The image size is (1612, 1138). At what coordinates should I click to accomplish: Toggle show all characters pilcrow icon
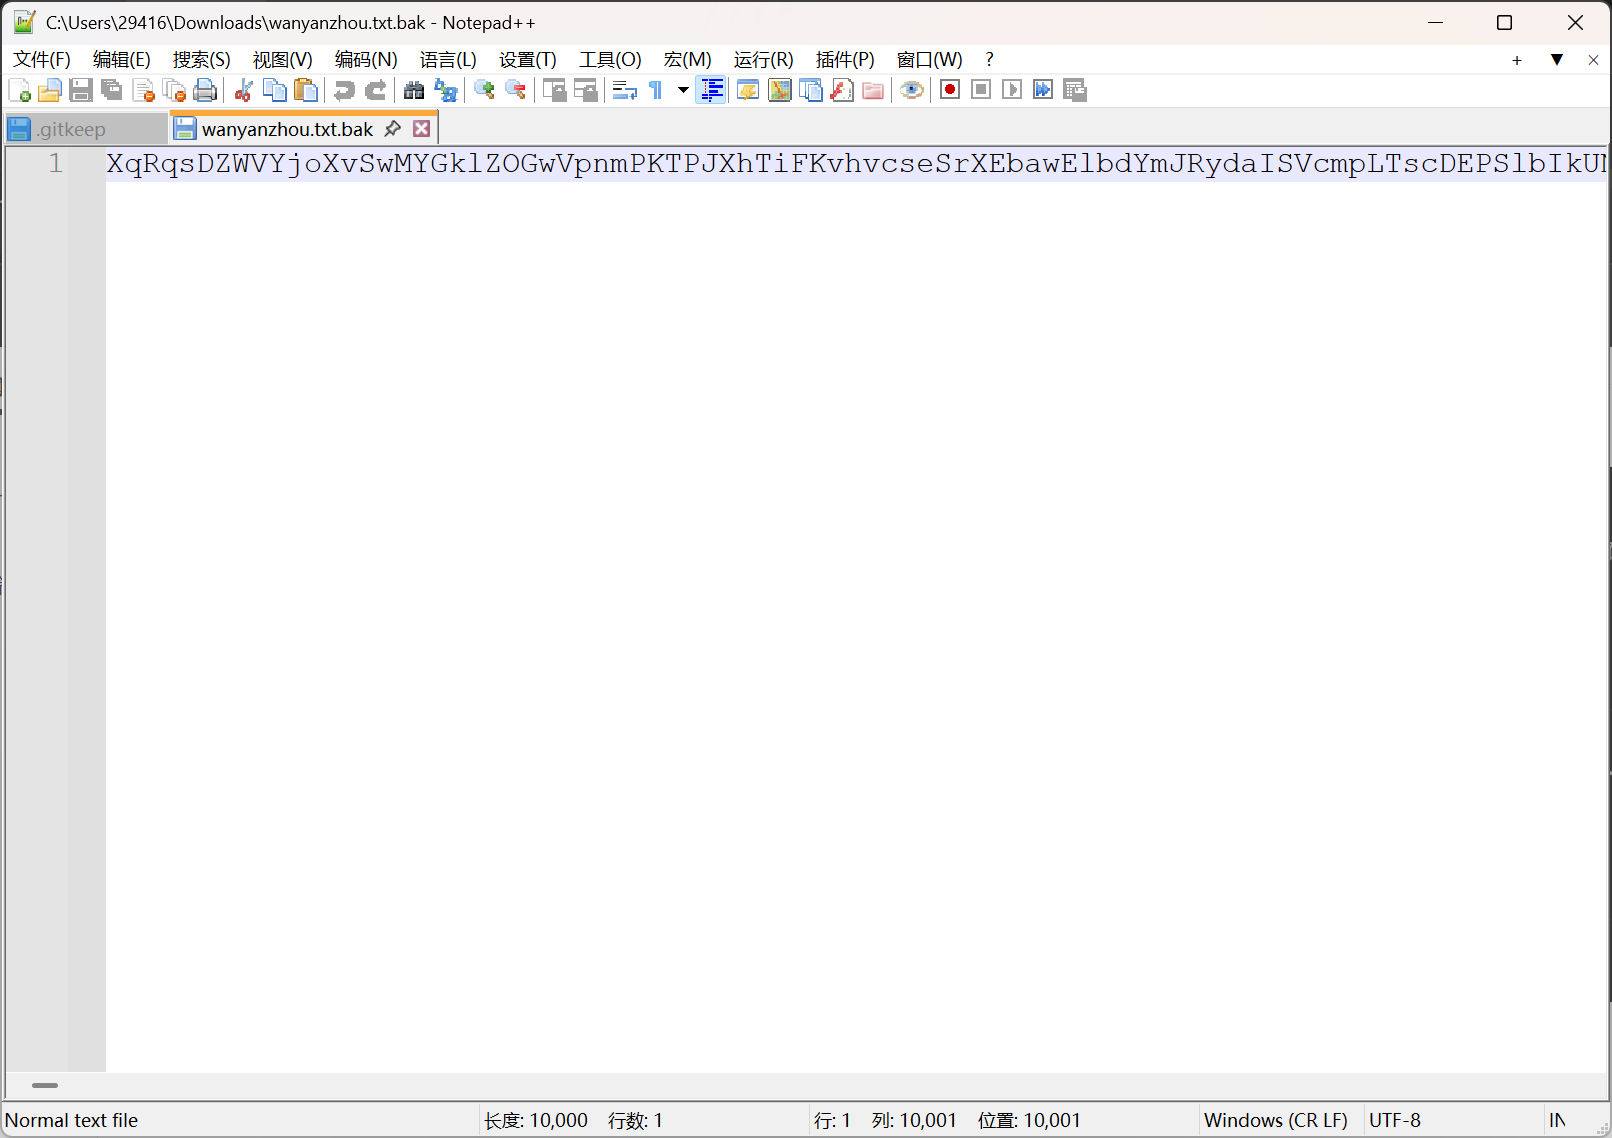coord(655,91)
